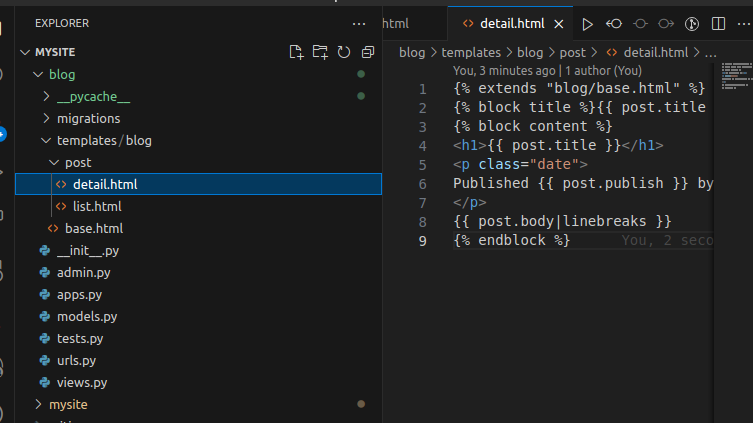Switch to the detail.html editor tab
Image resolution: width=753 pixels, height=423 pixels.
click(x=510, y=24)
